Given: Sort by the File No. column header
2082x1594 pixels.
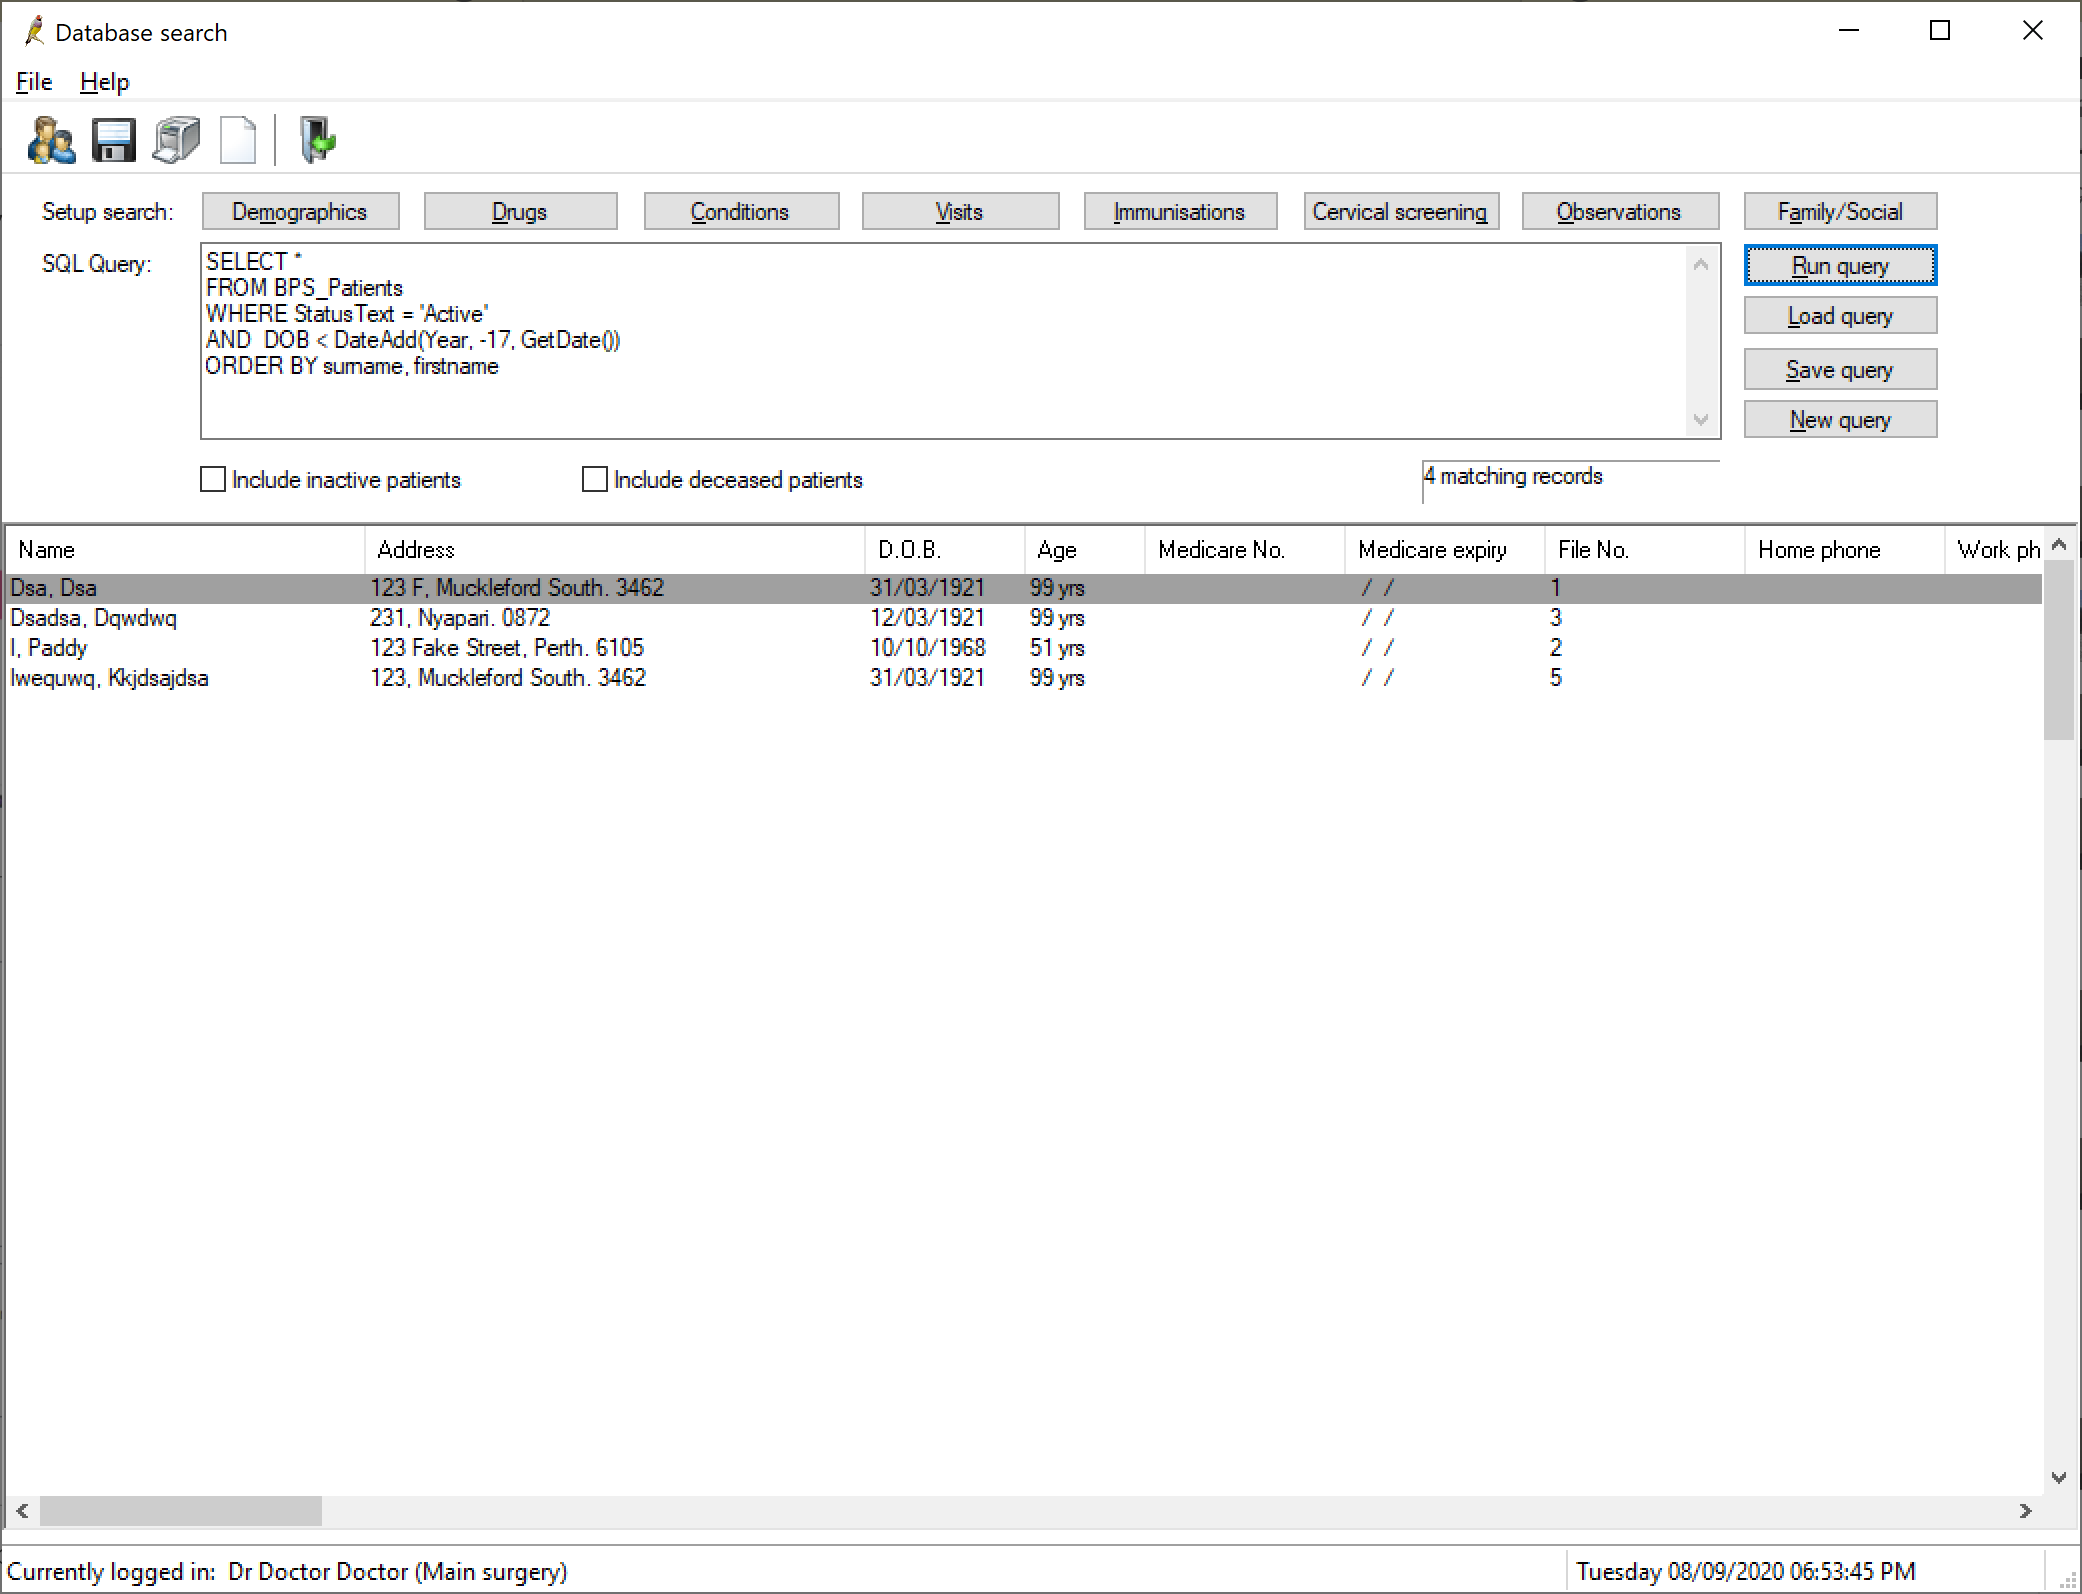Looking at the screenshot, I should (1645, 550).
